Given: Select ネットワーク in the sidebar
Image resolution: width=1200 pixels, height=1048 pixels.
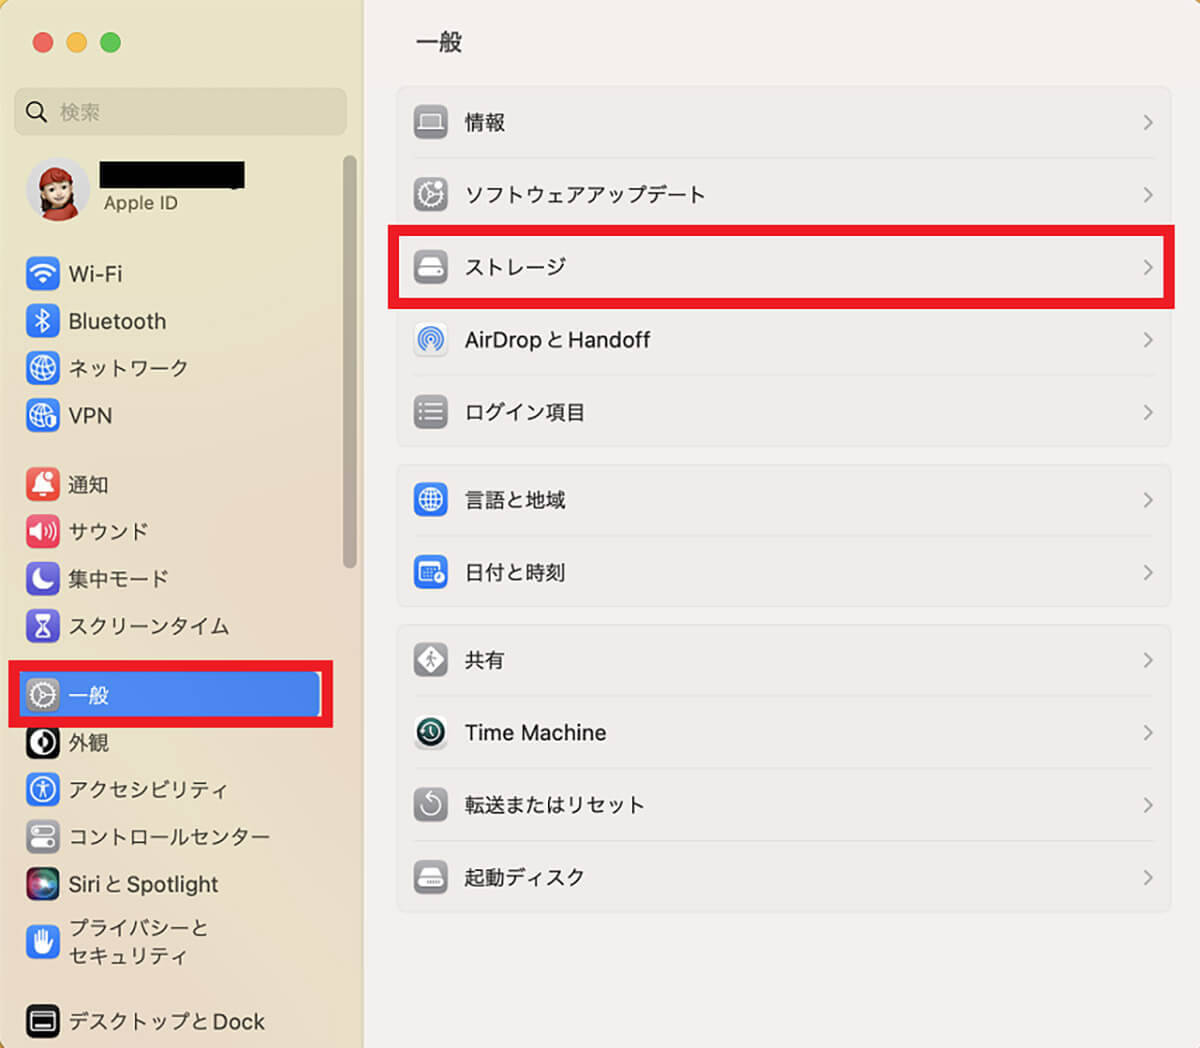Looking at the screenshot, I should 127,368.
